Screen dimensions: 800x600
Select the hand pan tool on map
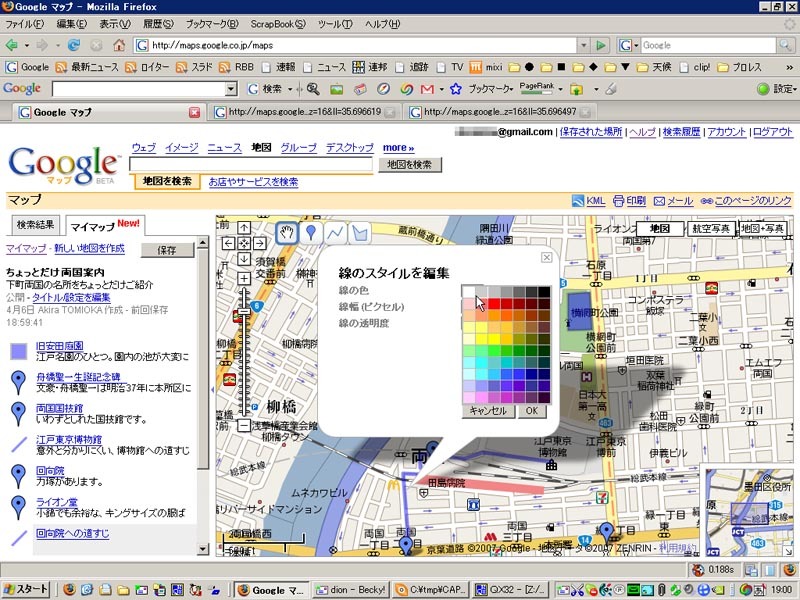287,234
